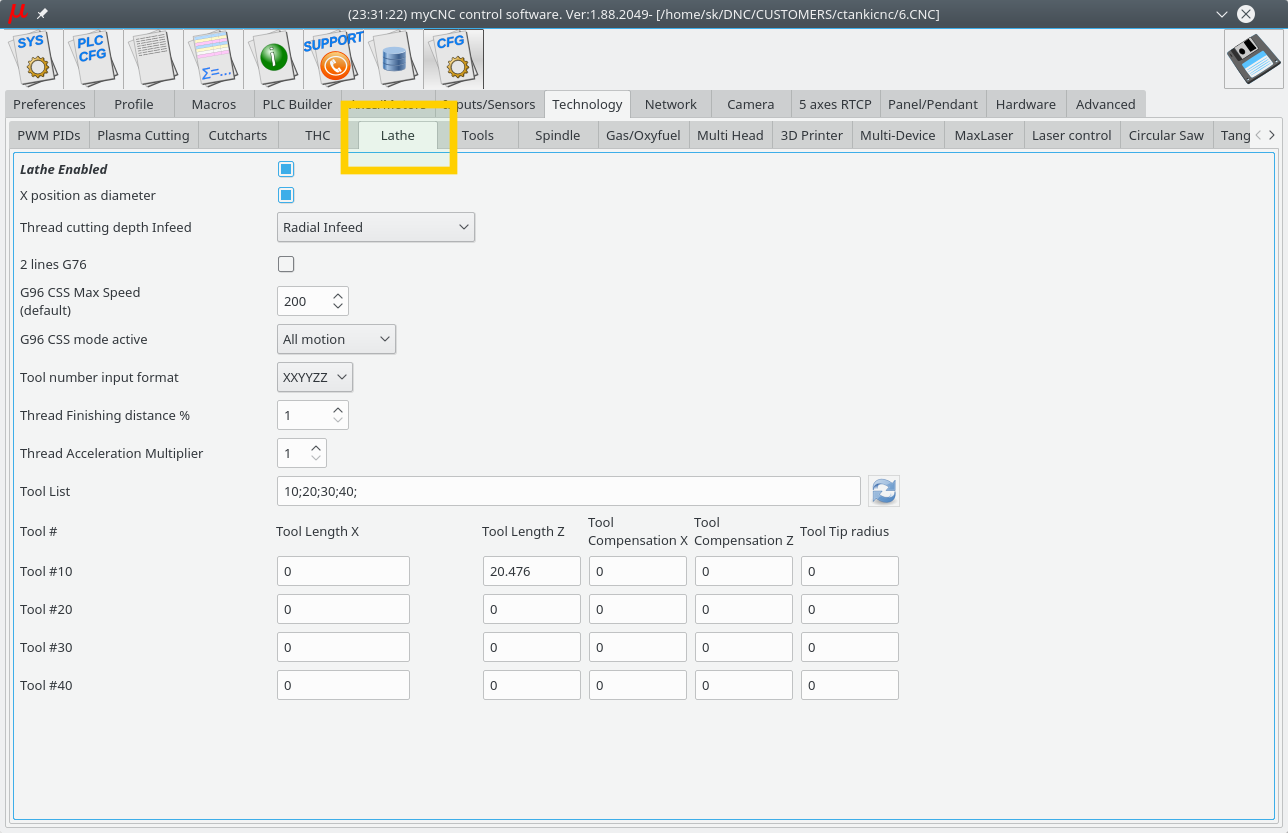Switch to the Network tab

(x=670, y=104)
